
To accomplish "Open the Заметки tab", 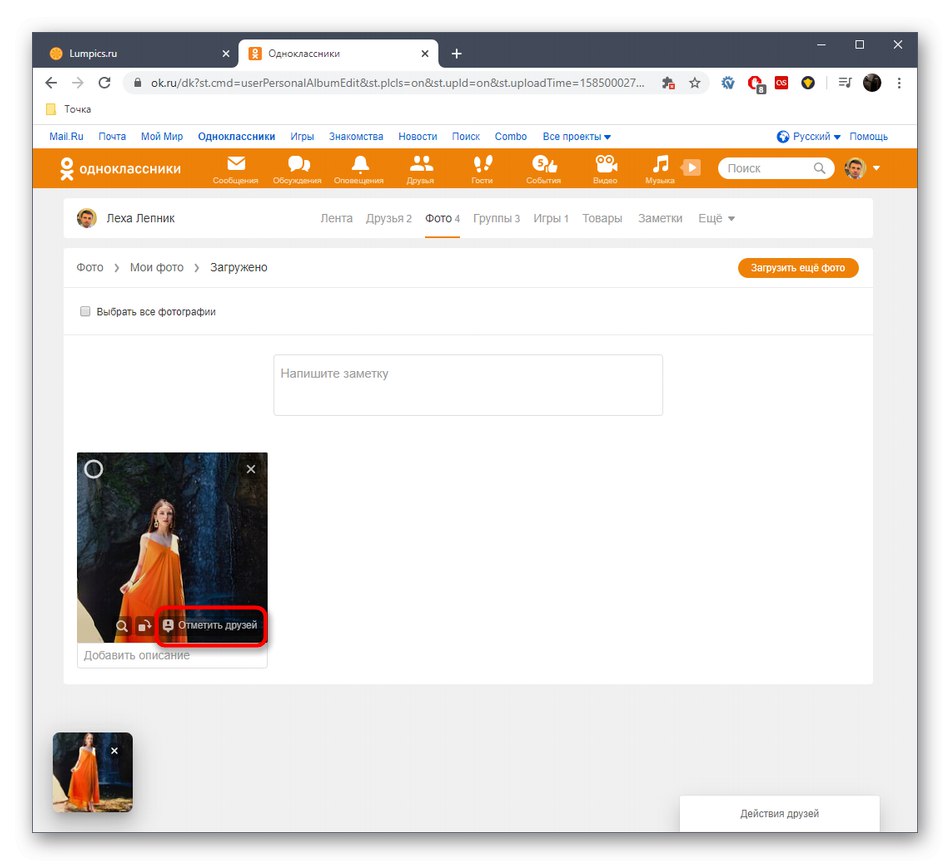I will 660,219.
